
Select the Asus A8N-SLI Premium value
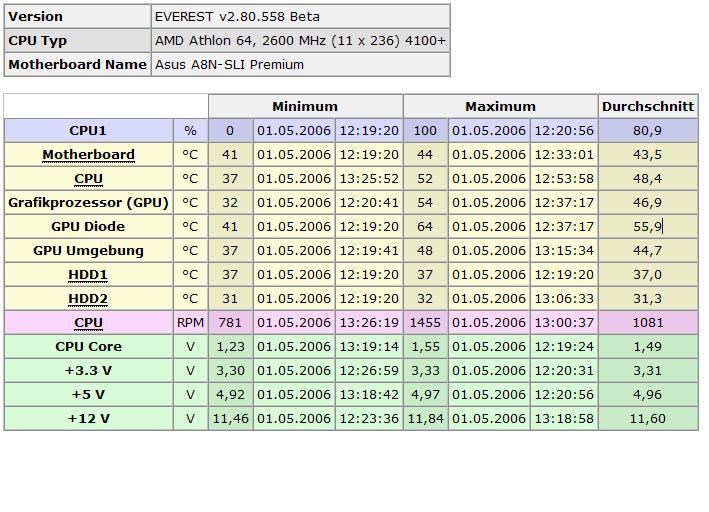point(230,65)
